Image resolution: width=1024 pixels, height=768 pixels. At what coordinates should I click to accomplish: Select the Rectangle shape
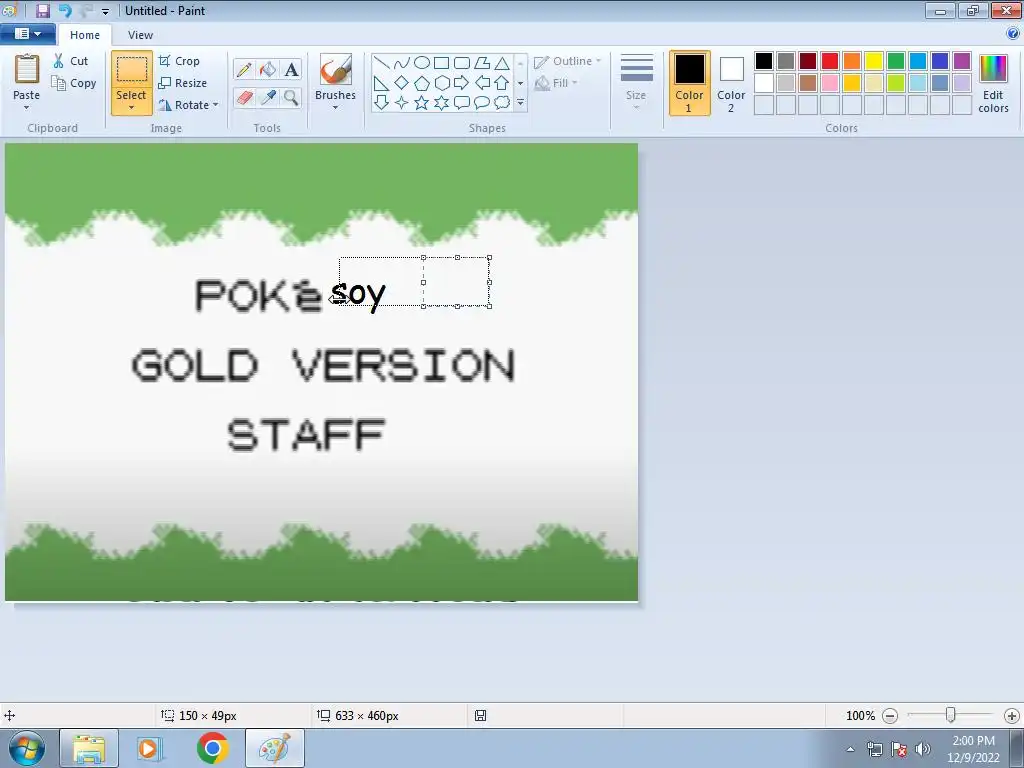point(441,63)
